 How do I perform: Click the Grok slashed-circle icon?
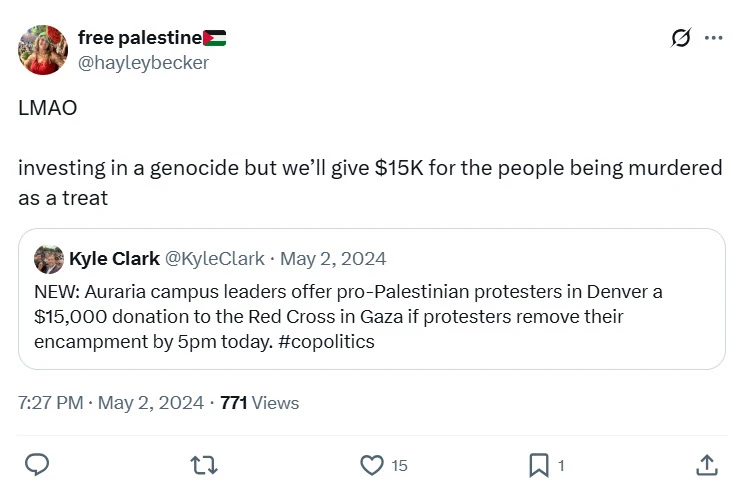pyautogui.click(x=681, y=39)
